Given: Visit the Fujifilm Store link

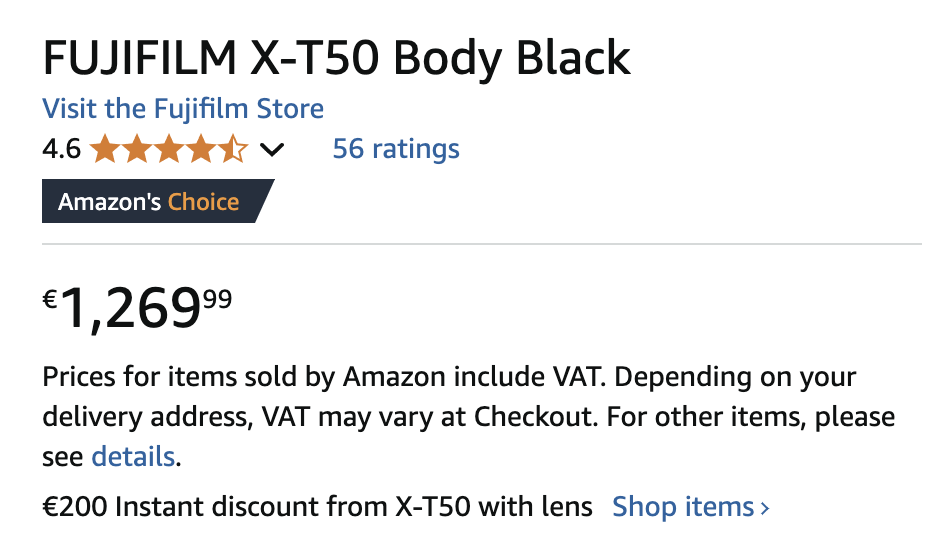Looking at the screenshot, I should (x=183, y=108).
